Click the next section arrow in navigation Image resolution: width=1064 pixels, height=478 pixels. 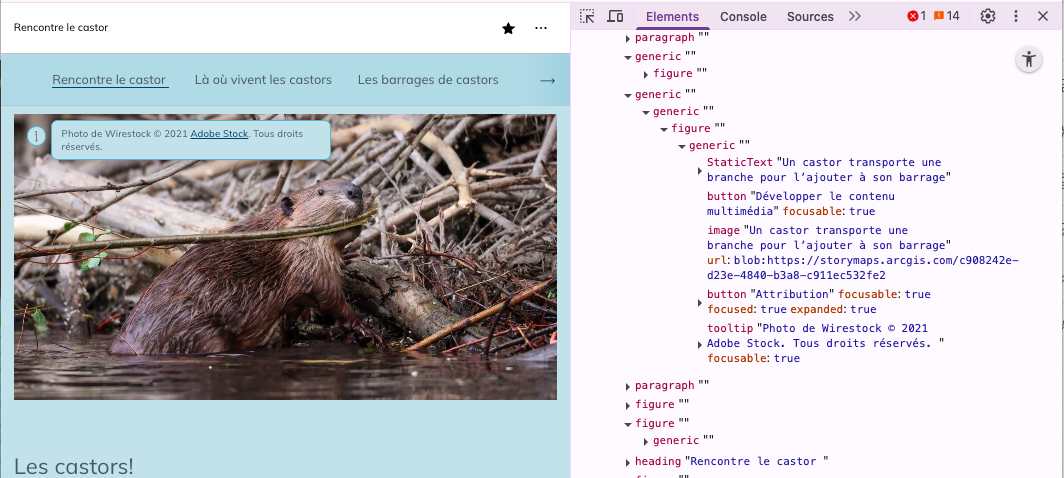(x=547, y=80)
